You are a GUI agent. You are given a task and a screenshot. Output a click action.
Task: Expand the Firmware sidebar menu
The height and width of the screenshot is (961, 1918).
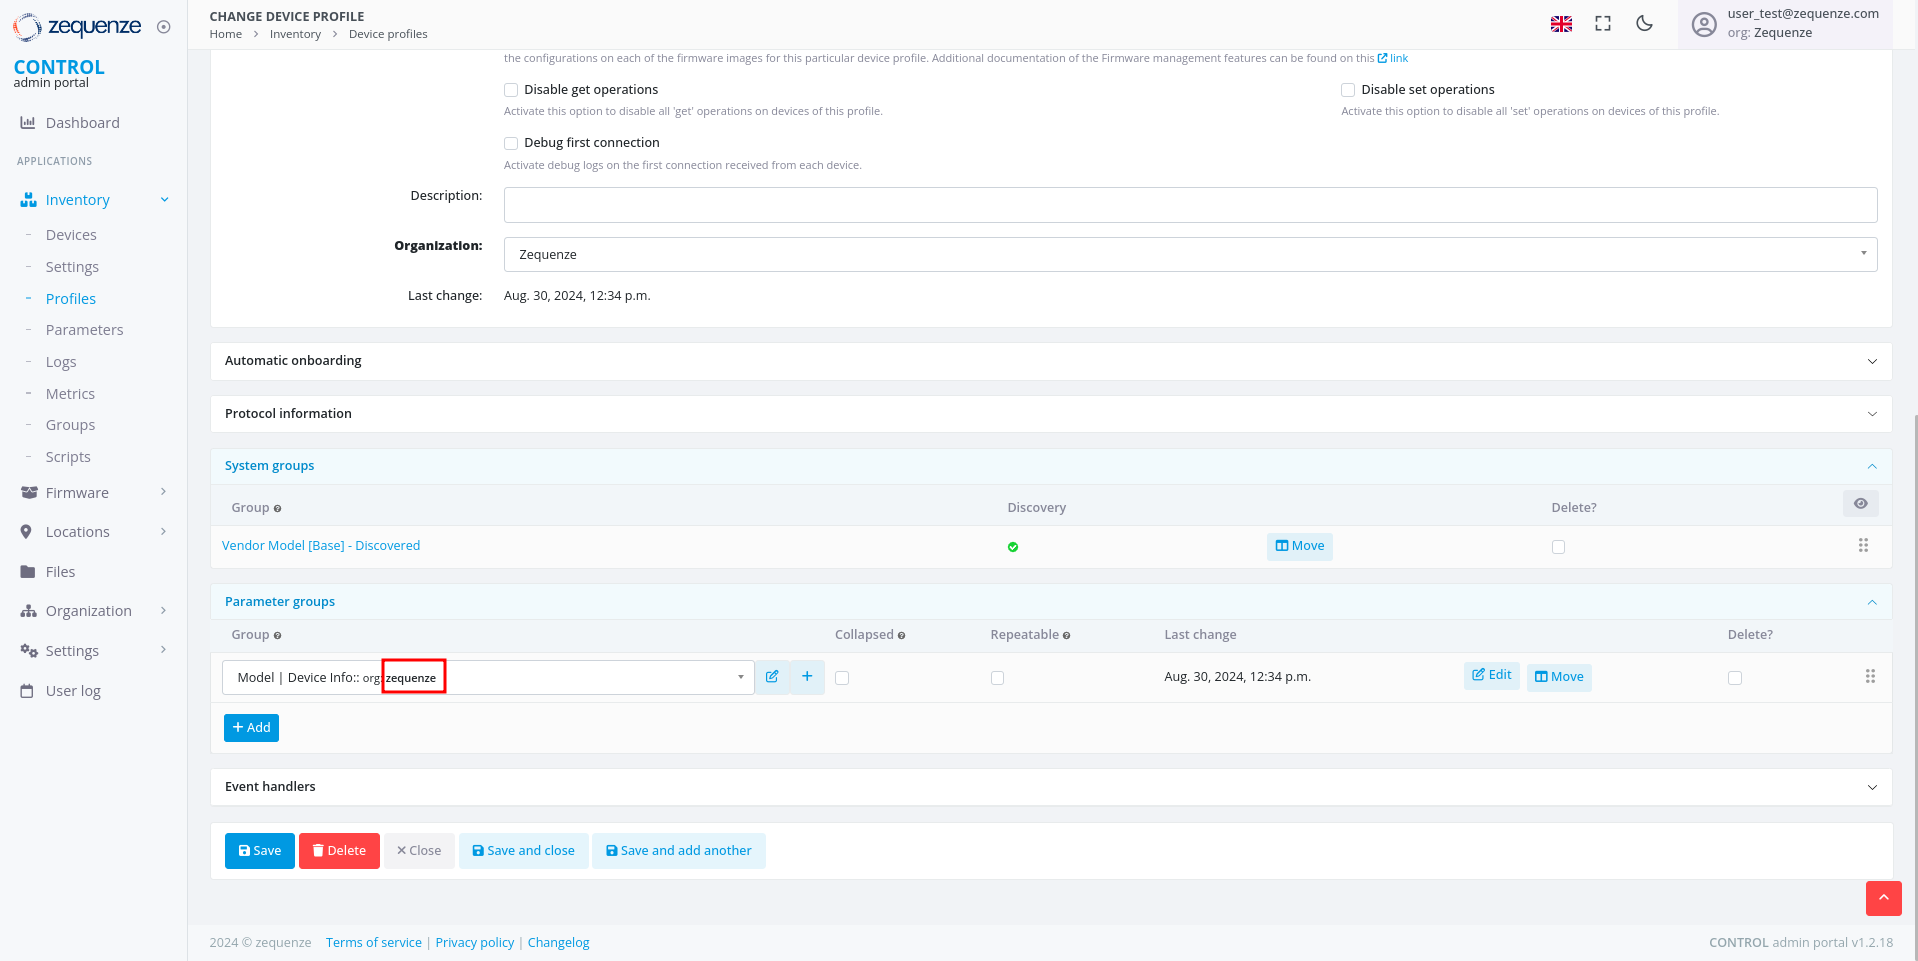coord(77,493)
